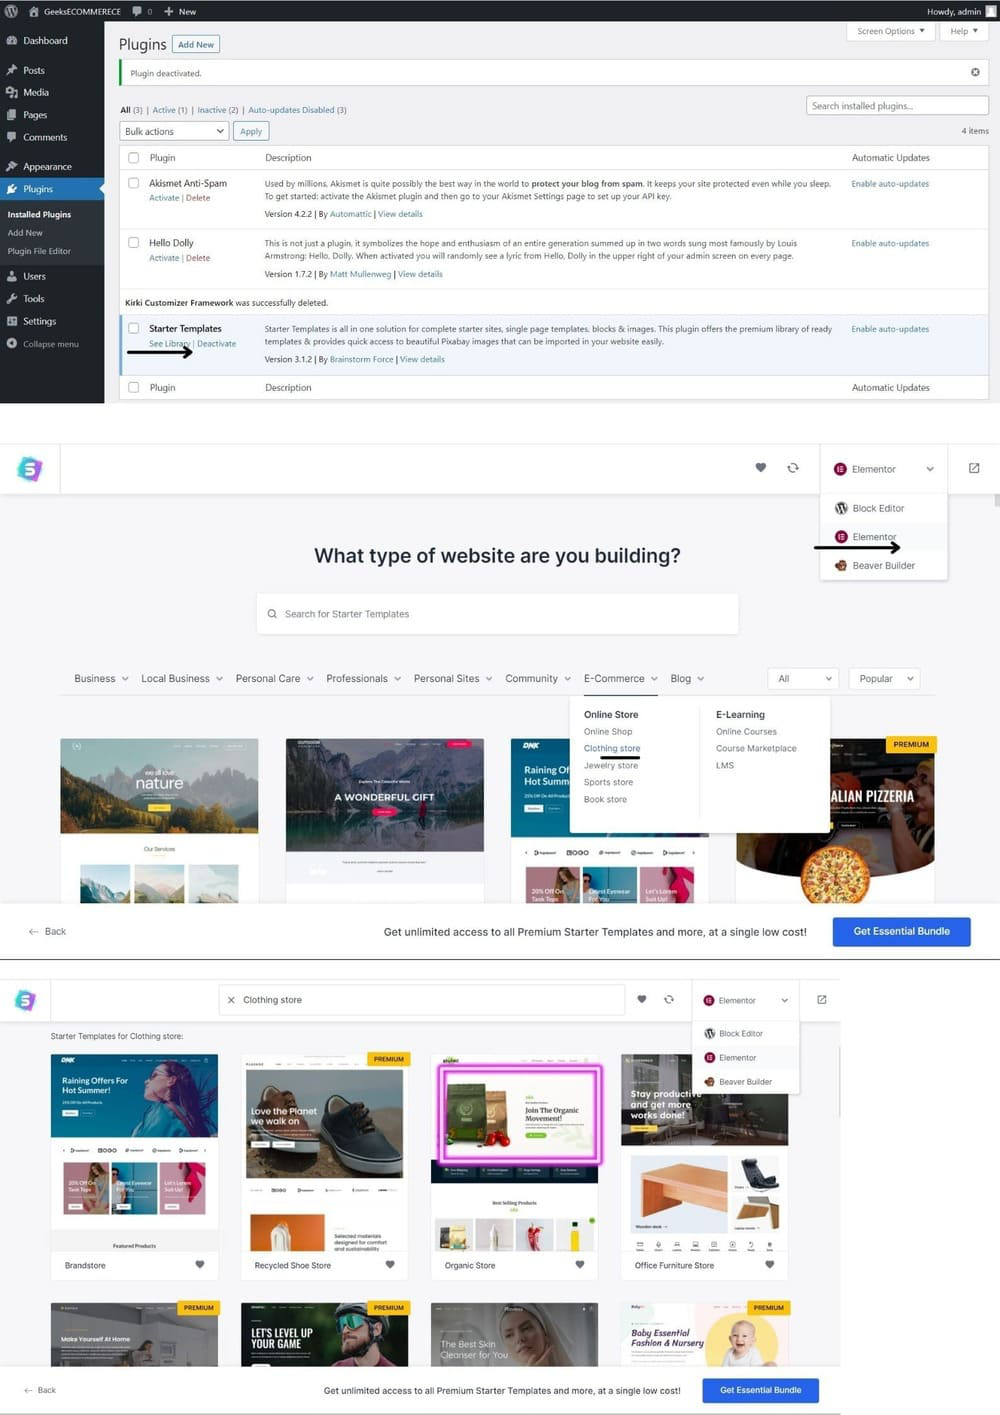This screenshot has width=1000, height=1415.
Task: Open the nature template thumbnail
Action: tap(159, 820)
